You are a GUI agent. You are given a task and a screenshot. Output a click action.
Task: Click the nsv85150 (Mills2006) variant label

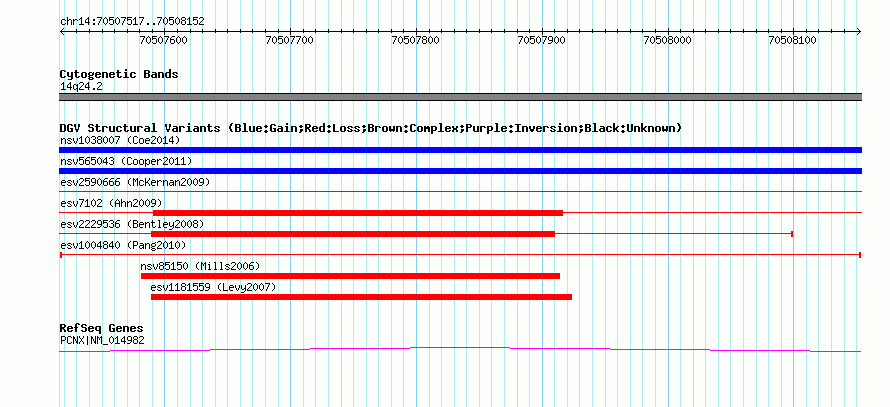coord(200,266)
